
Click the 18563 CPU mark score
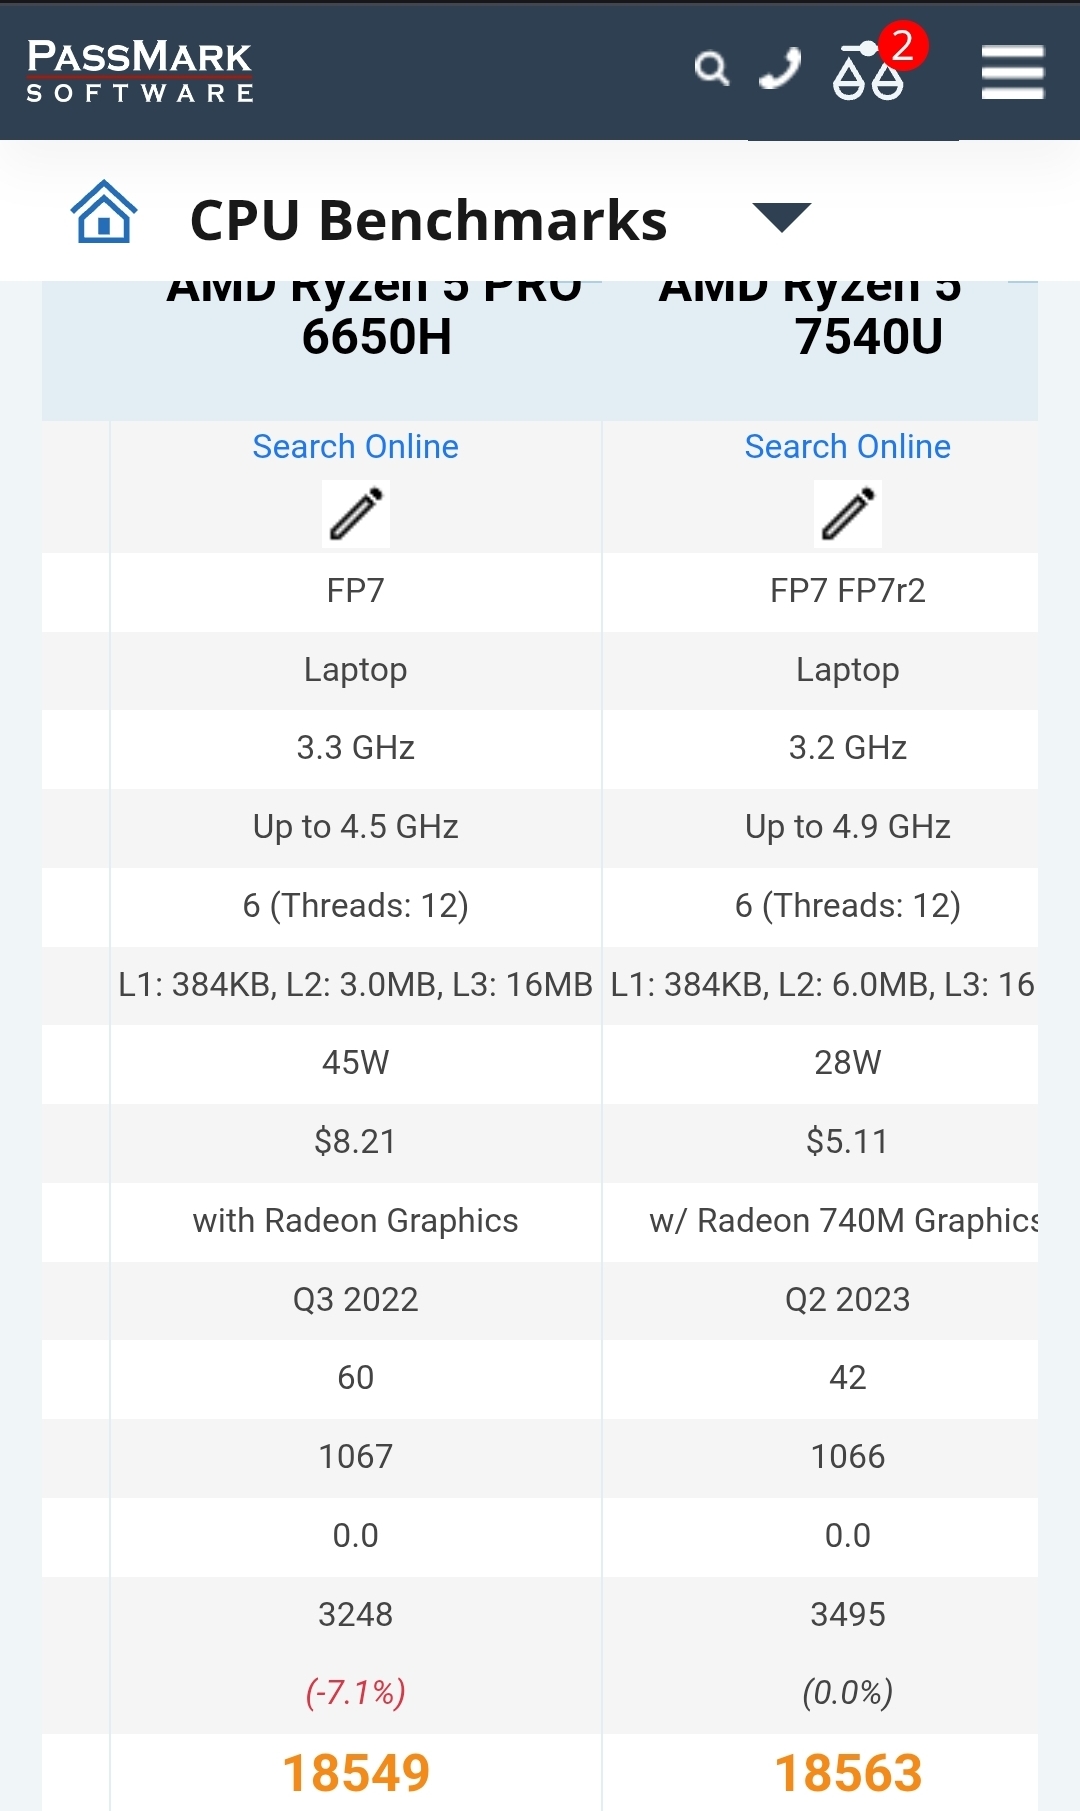[848, 1773]
